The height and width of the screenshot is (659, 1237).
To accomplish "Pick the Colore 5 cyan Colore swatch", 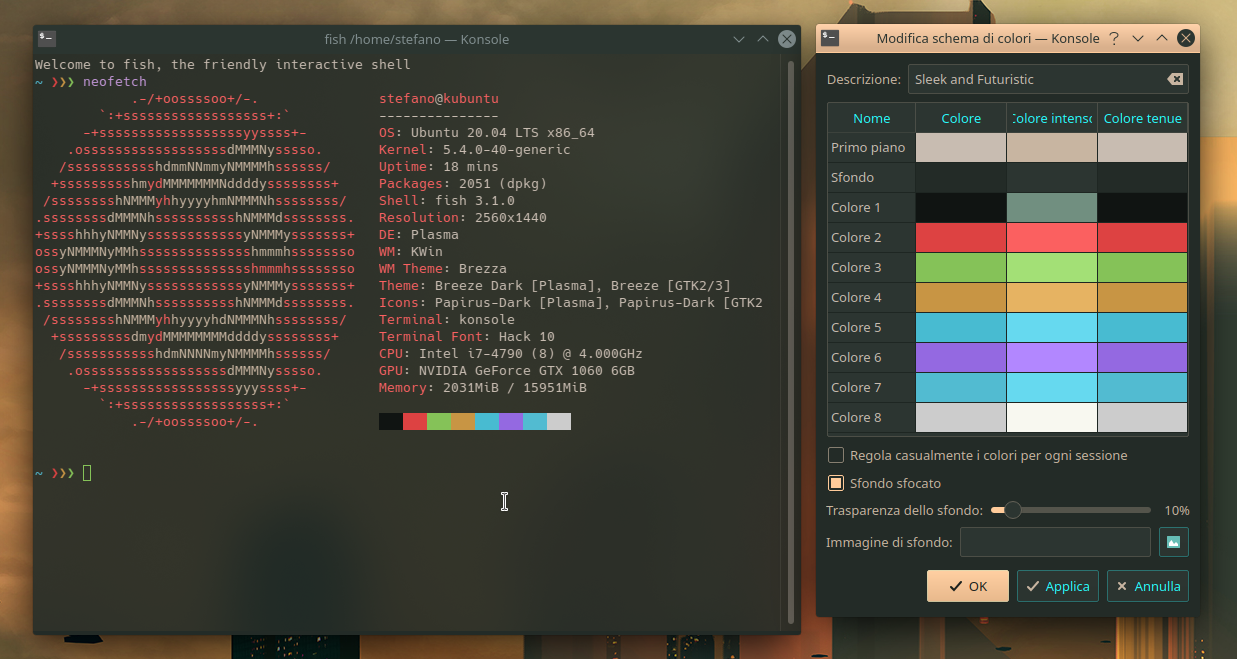I will click(961, 327).
